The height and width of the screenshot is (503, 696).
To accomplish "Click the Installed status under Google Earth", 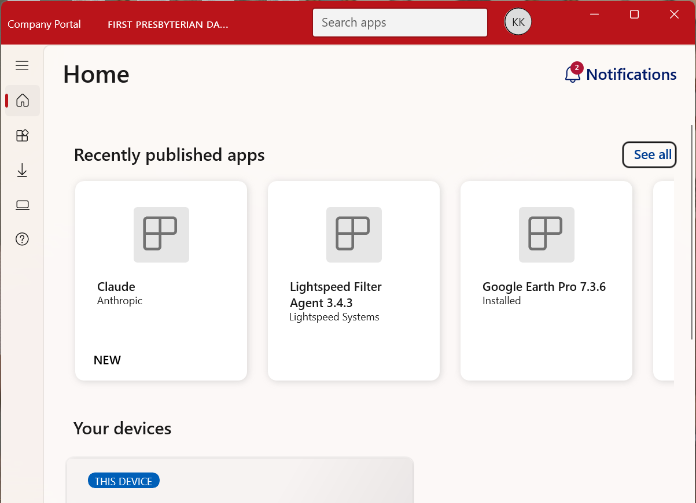I will (x=501, y=301).
